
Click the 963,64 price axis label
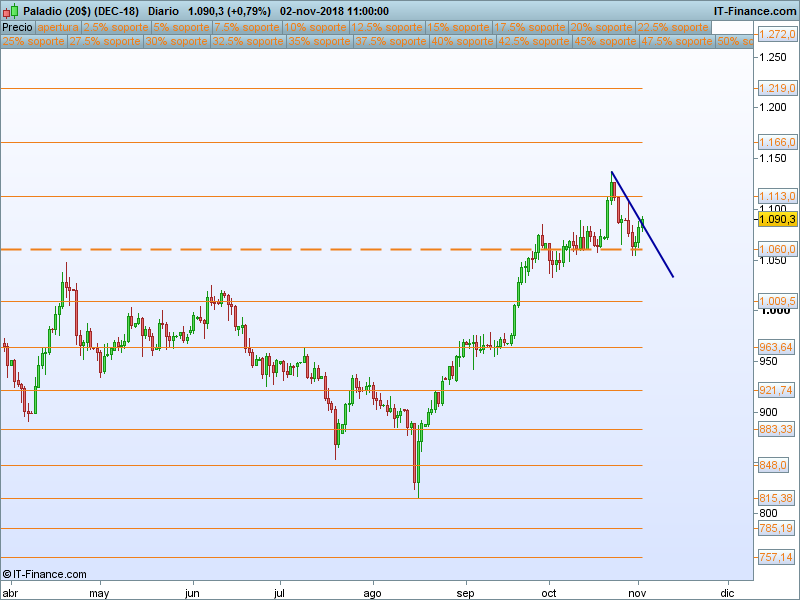coord(777,347)
